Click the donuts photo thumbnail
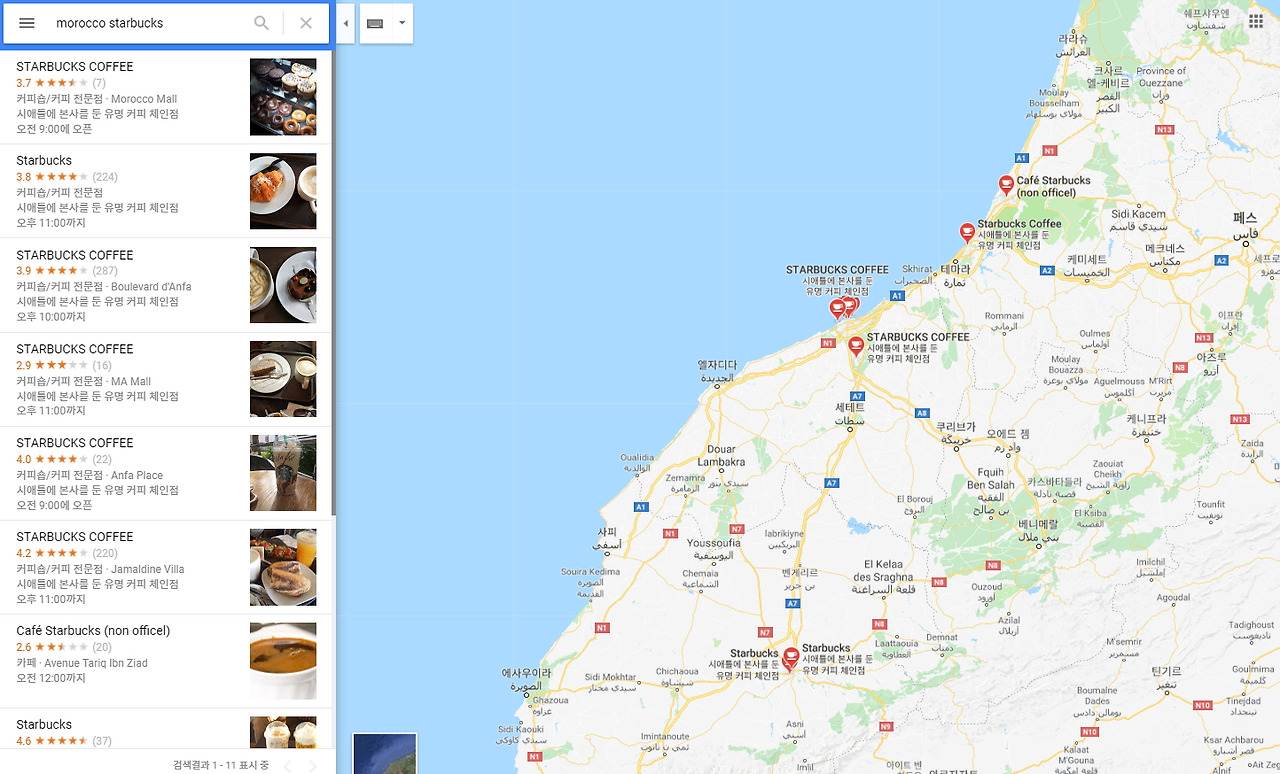This screenshot has height=774, width=1280. (283, 97)
